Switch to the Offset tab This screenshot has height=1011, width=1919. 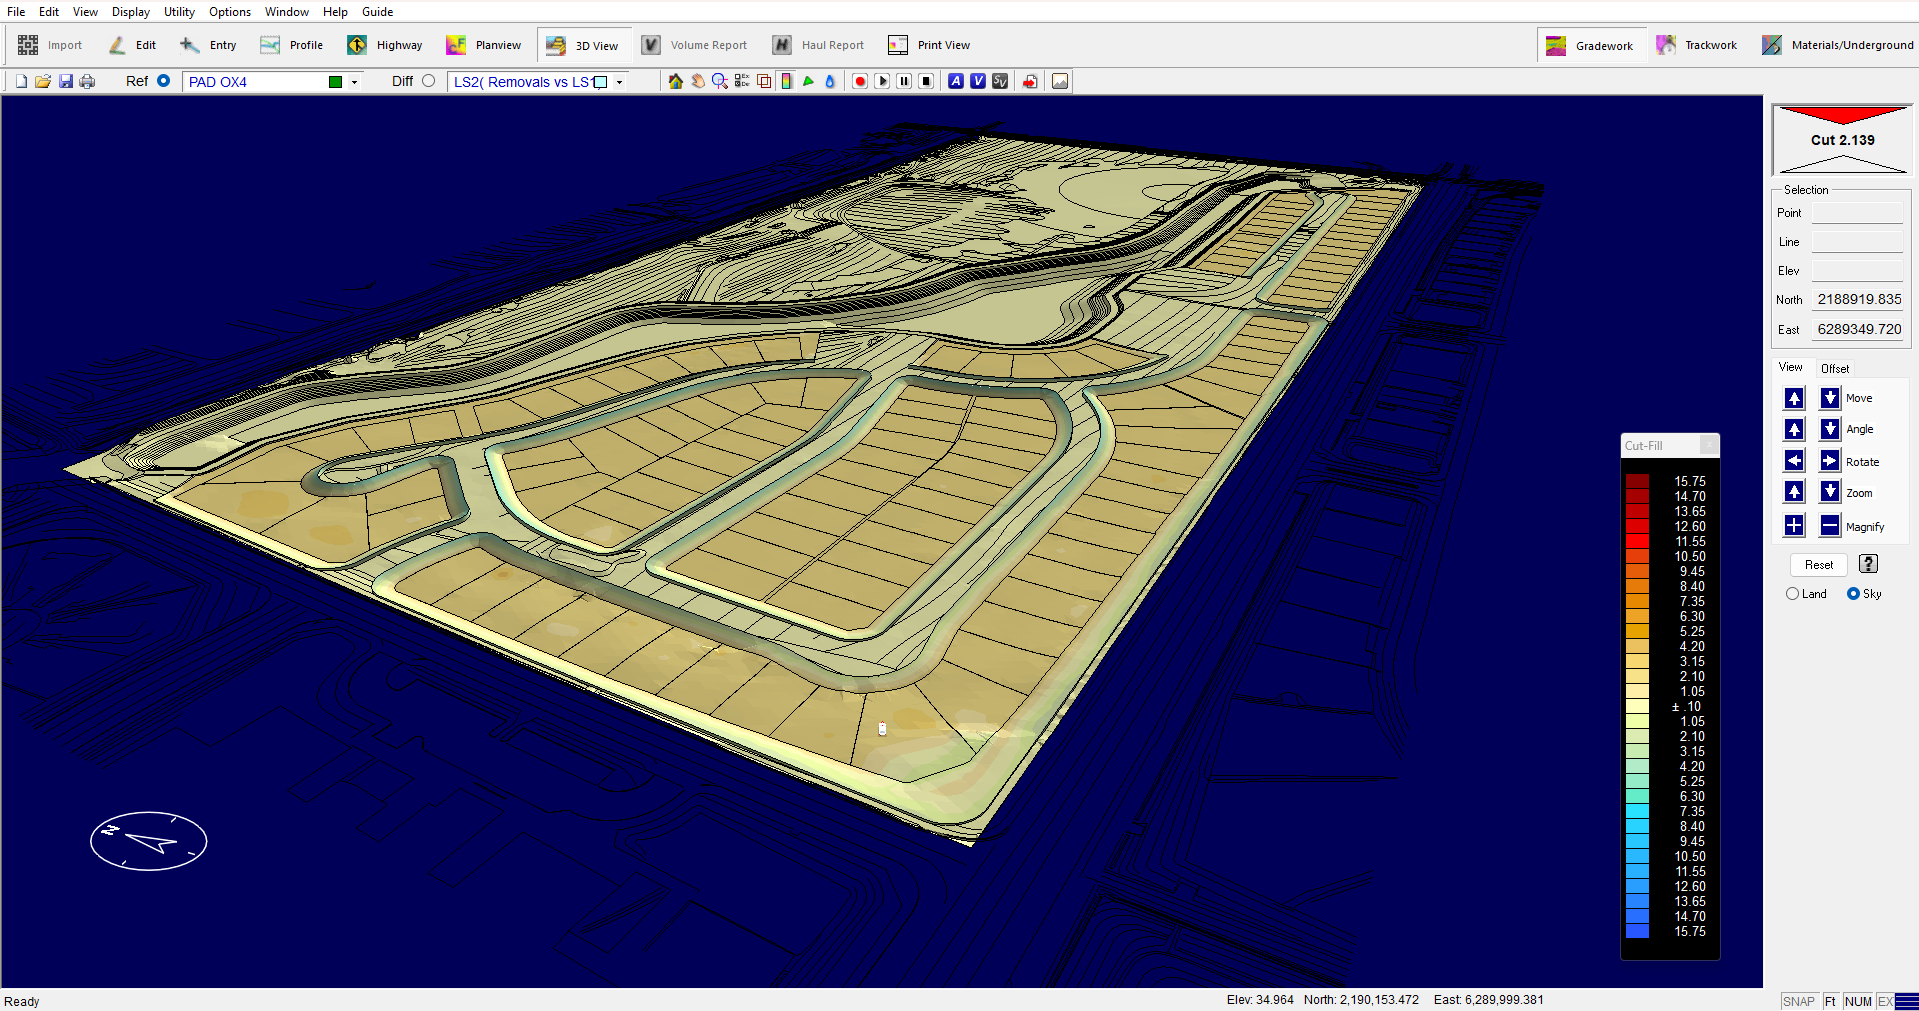coord(1834,369)
